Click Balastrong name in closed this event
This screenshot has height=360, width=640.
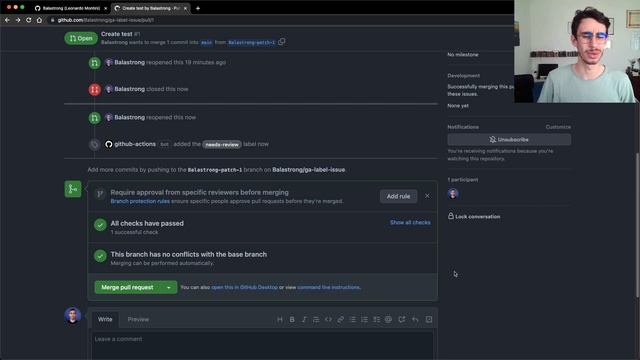(x=129, y=89)
